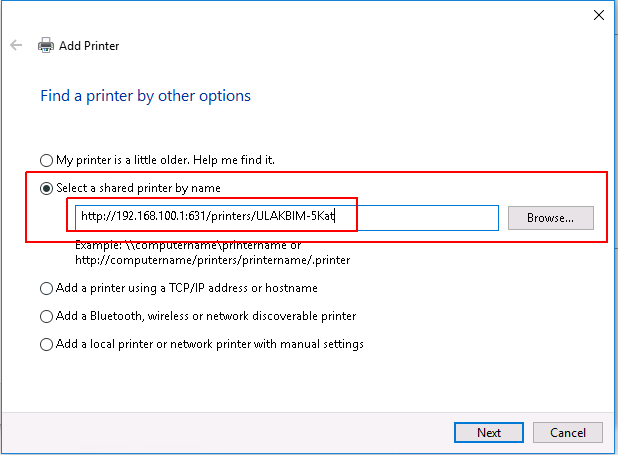Click the 'Add a local printer' option label text
Viewport: 618px width, 455px height.
(x=210, y=344)
